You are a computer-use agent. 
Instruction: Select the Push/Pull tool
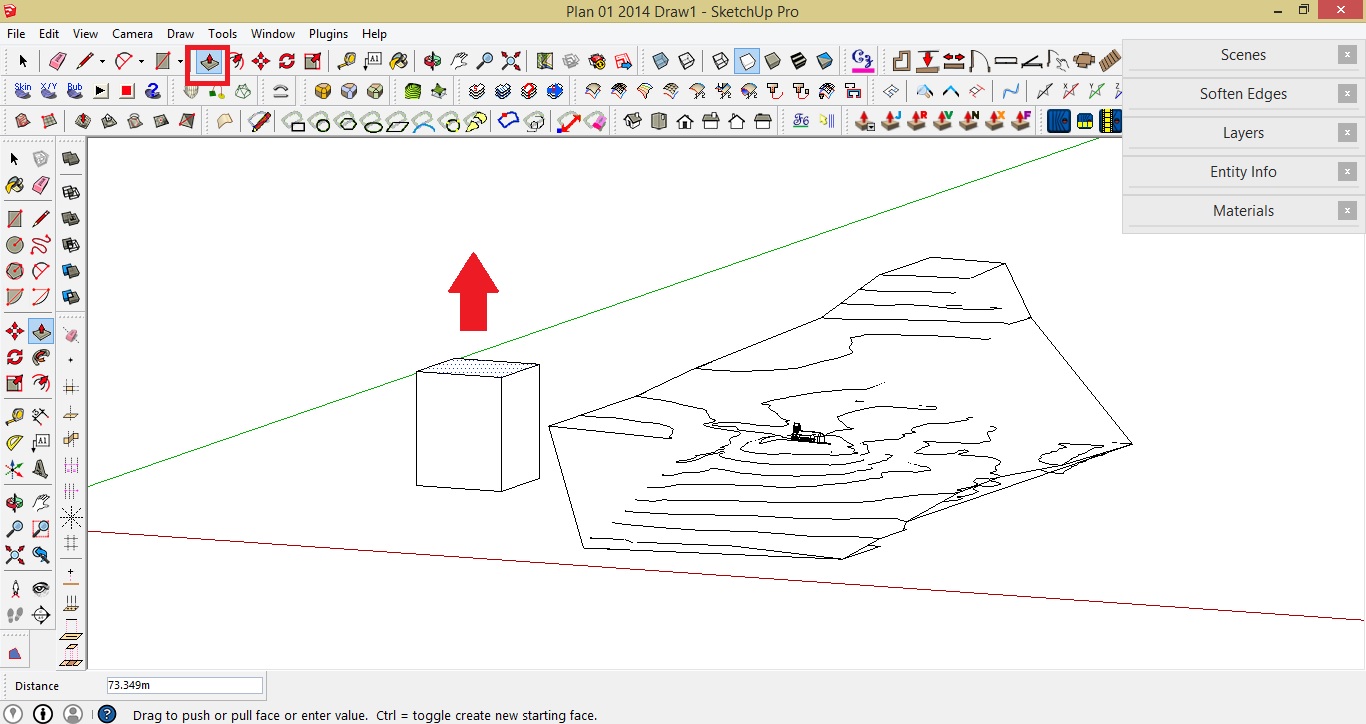pyautogui.click(x=208, y=60)
